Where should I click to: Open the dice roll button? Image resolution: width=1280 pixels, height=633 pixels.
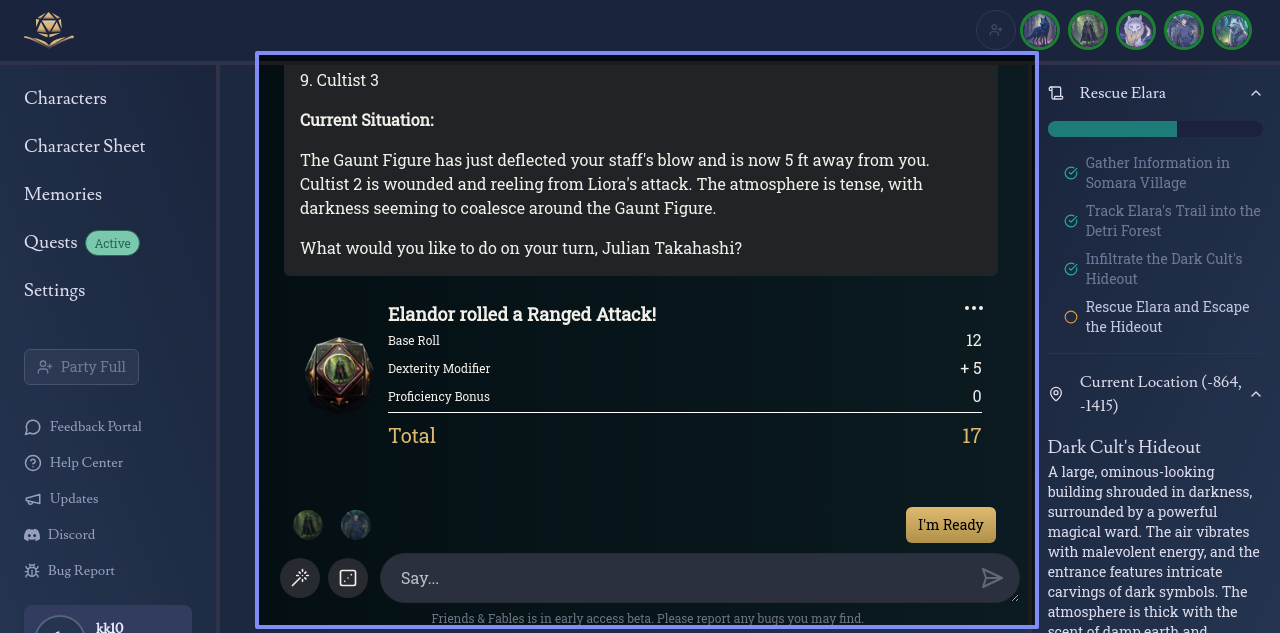348,578
